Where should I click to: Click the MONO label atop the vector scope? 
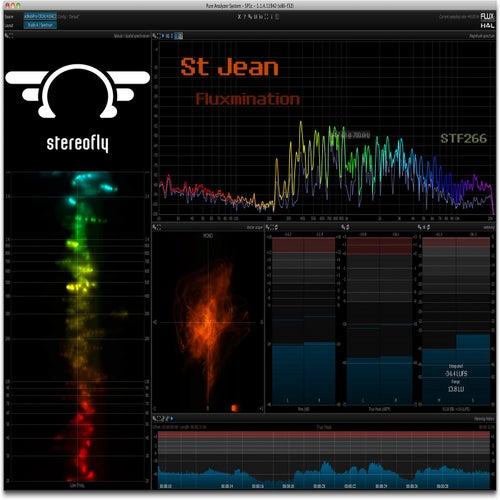pyautogui.click(x=208, y=236)
